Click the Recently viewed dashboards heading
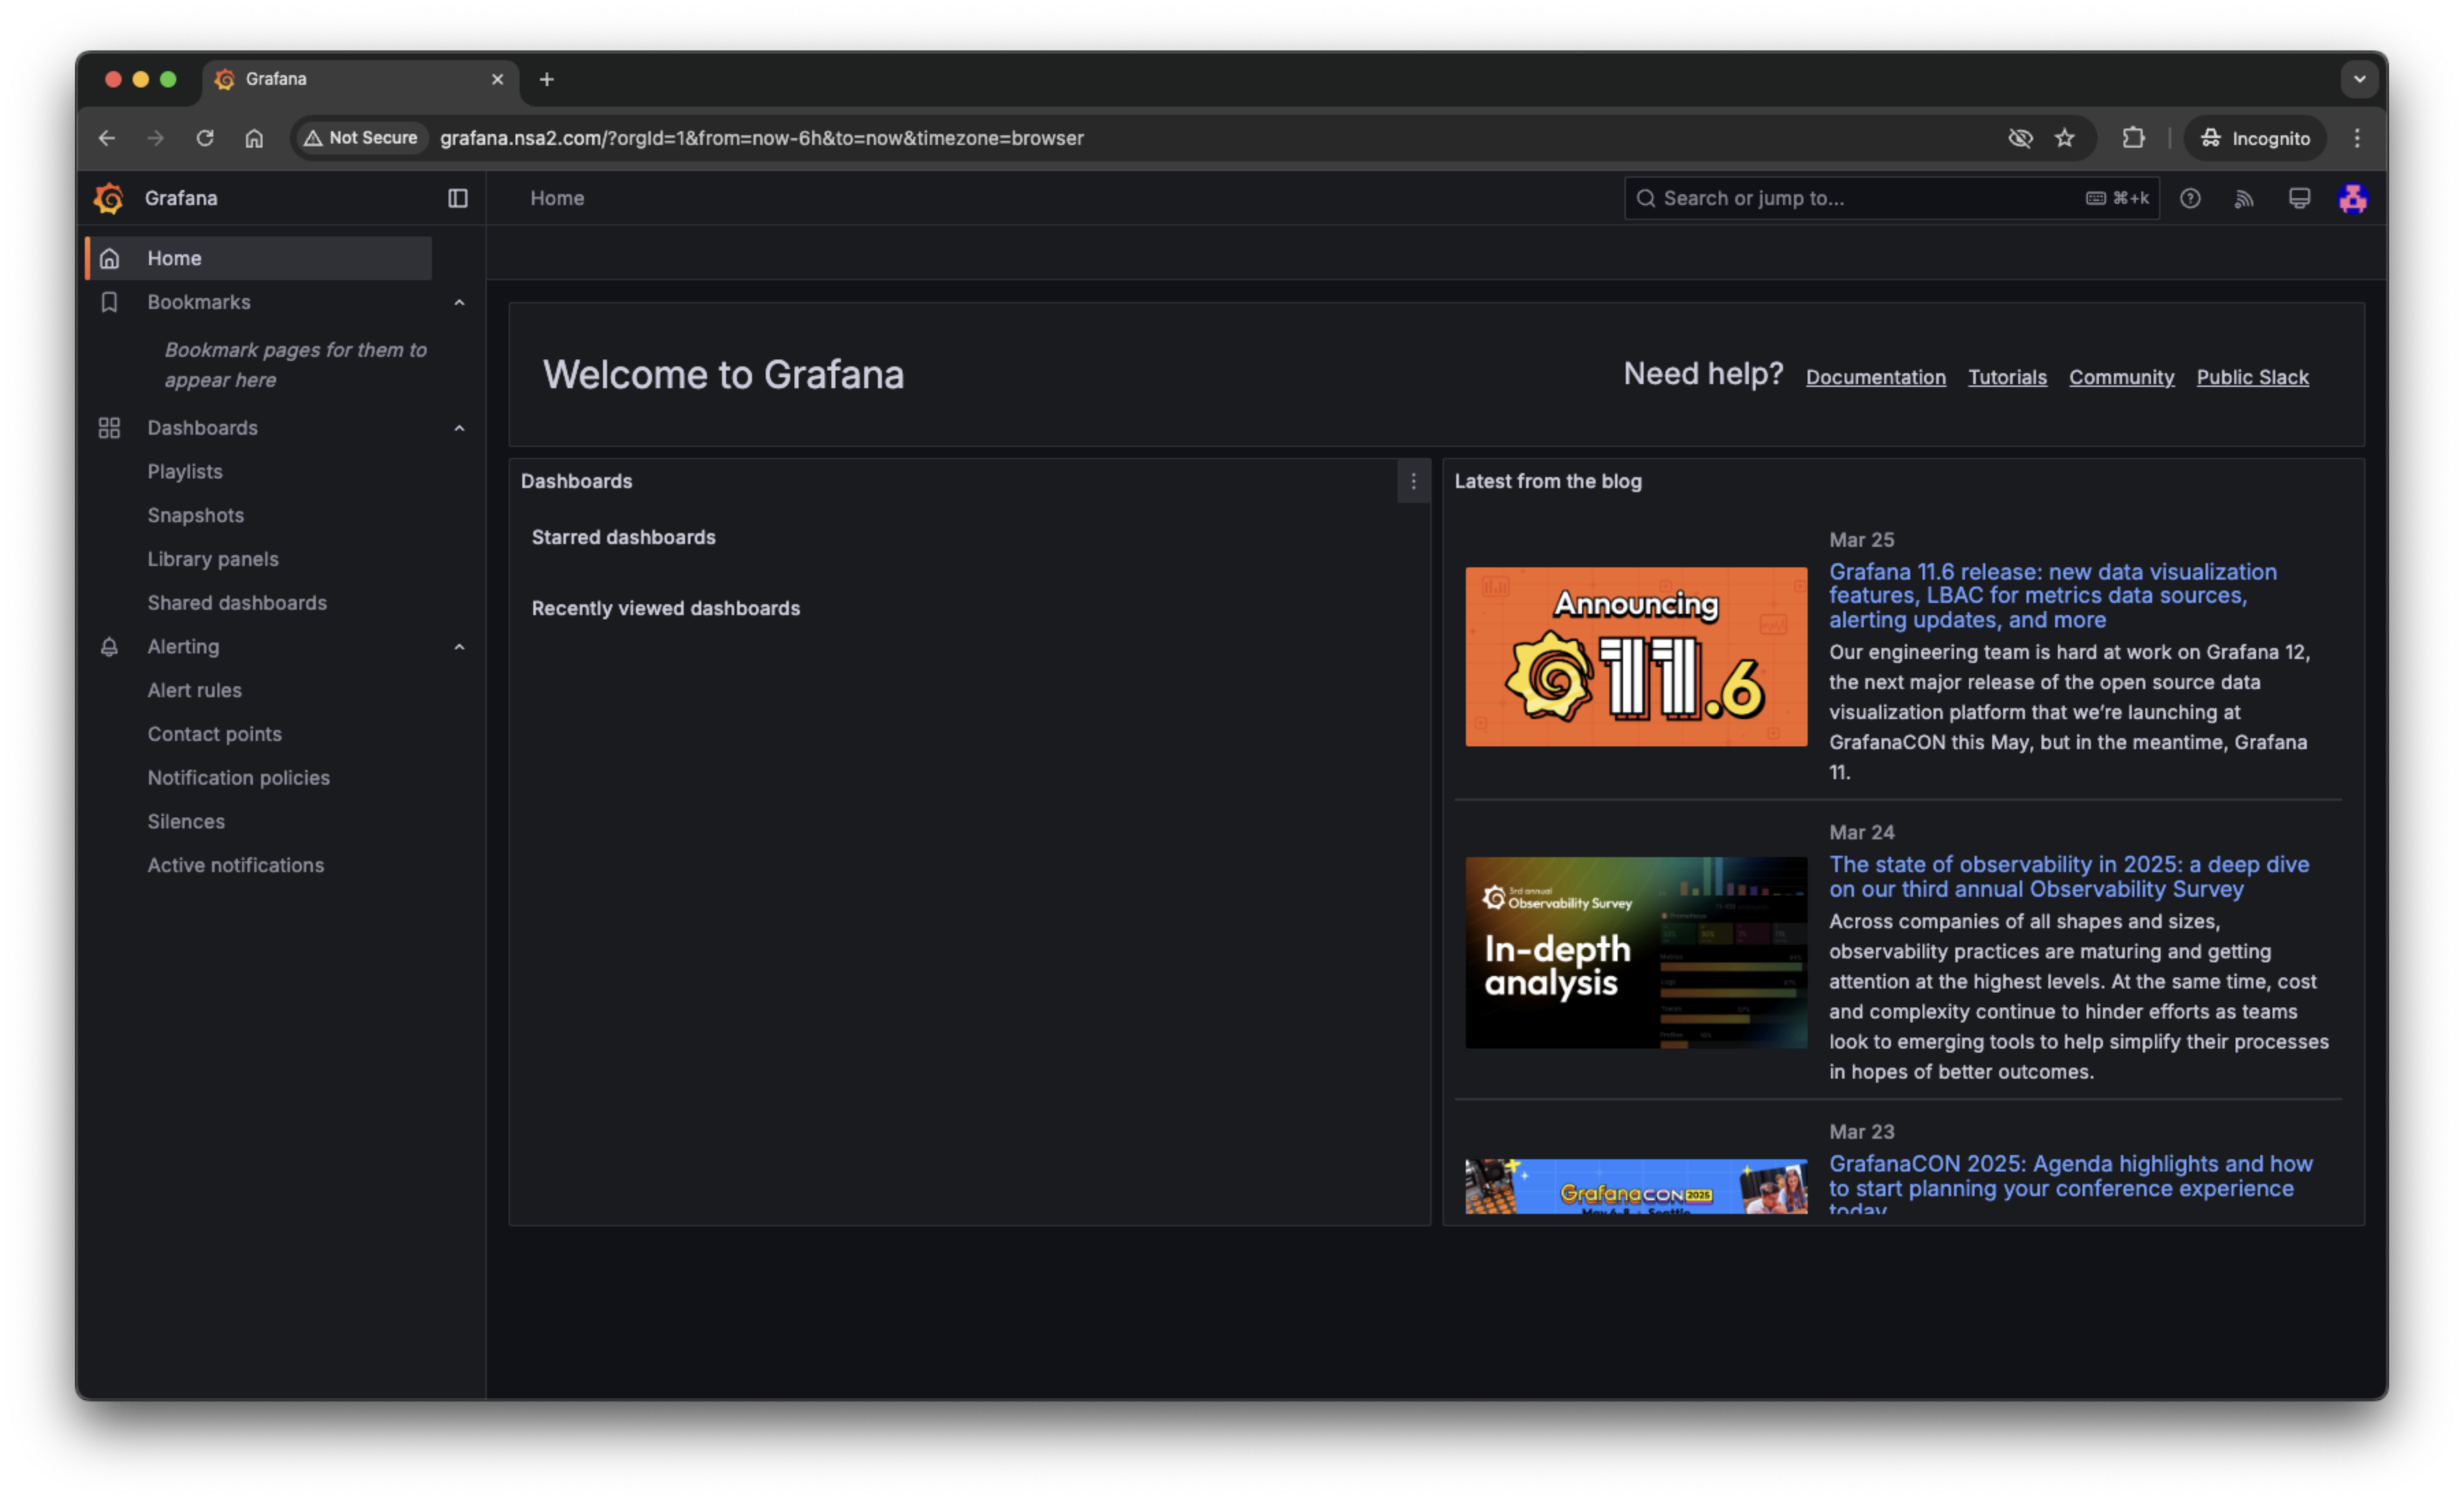The image size is (2464, 1501). 666,609
